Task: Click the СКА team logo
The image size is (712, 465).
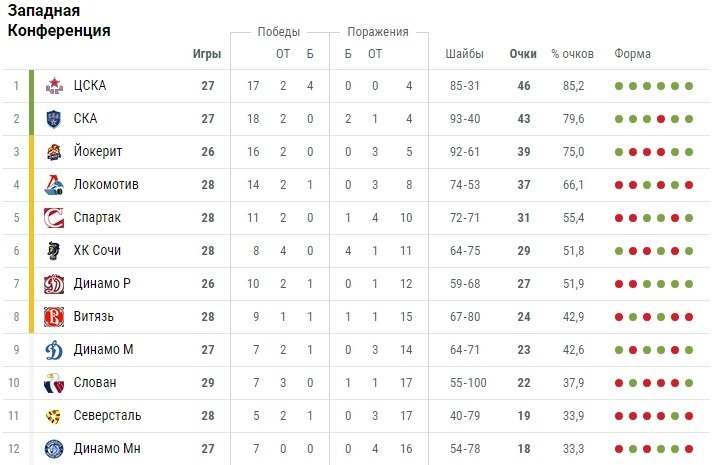Action: pos(54,119)
